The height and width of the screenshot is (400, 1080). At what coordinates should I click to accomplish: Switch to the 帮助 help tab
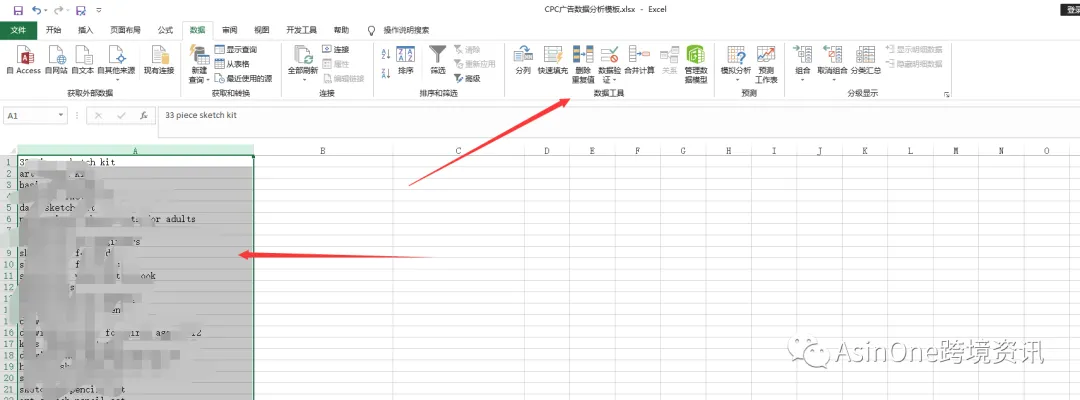[x=341, y=30]
